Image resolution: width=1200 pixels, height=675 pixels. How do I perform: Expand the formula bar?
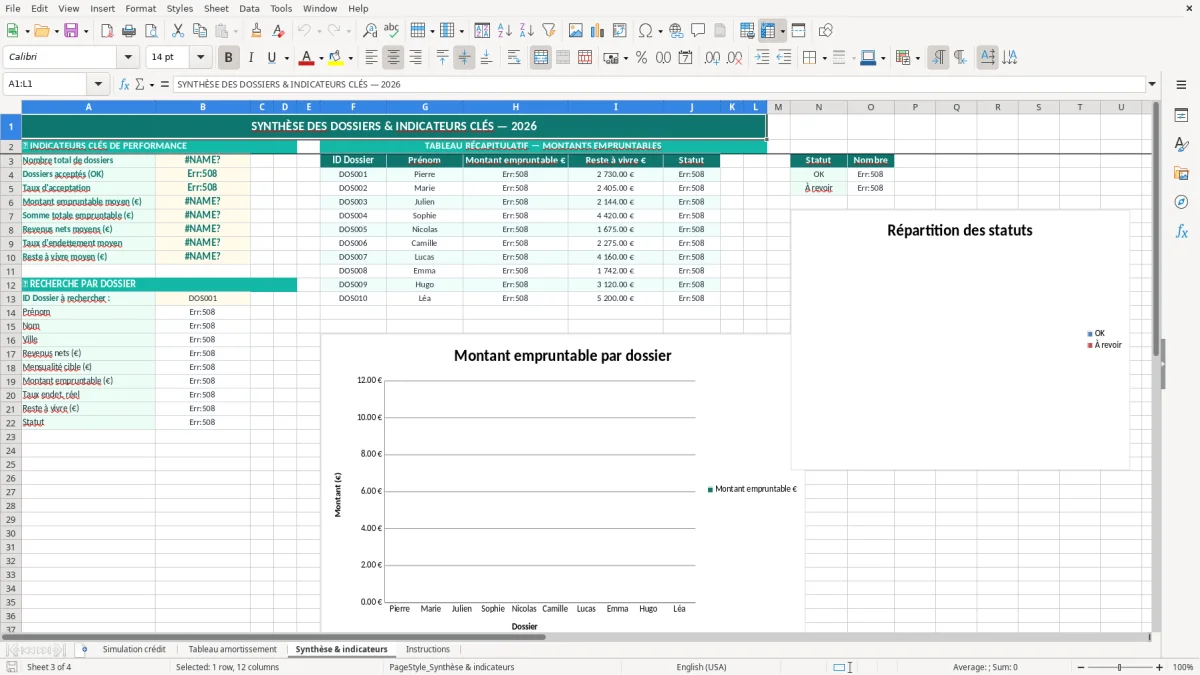pyautogui.click(x=1153, y=85)
